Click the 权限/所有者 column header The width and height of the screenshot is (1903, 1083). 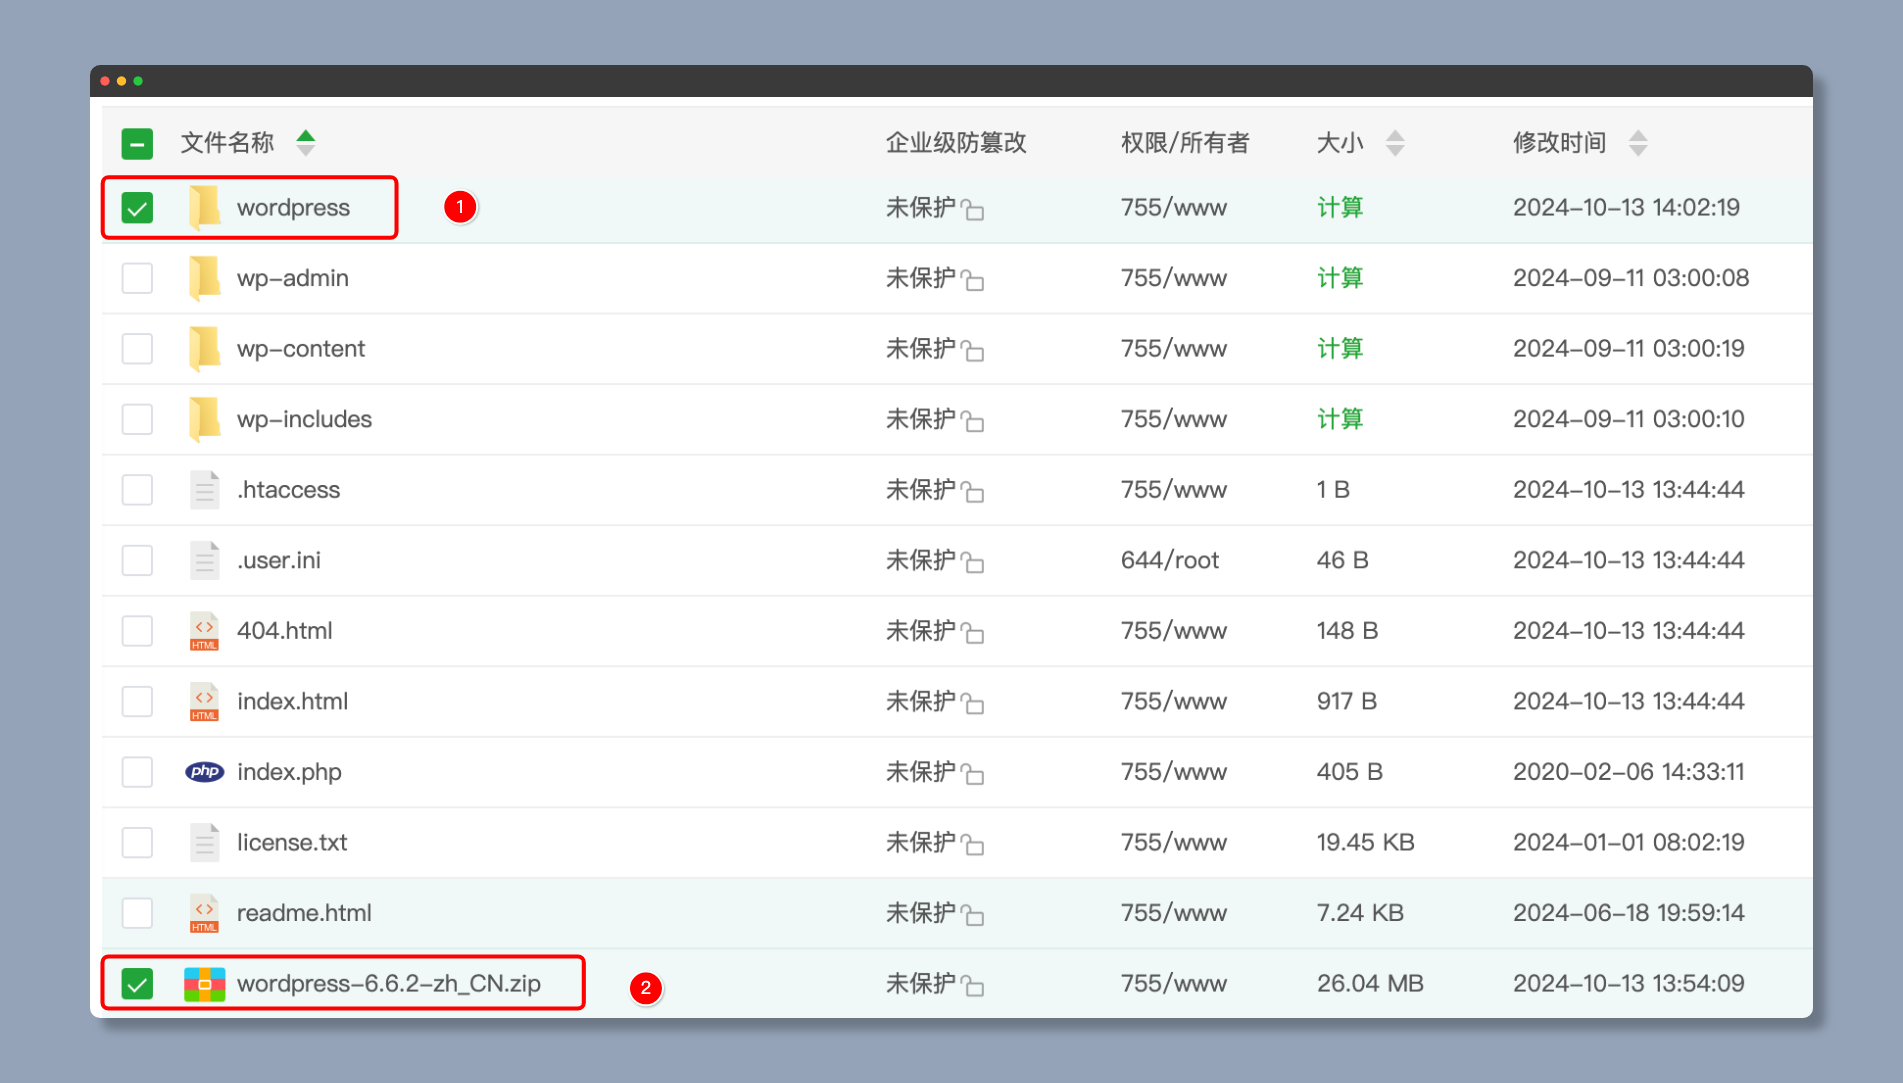click(1185, 143)
